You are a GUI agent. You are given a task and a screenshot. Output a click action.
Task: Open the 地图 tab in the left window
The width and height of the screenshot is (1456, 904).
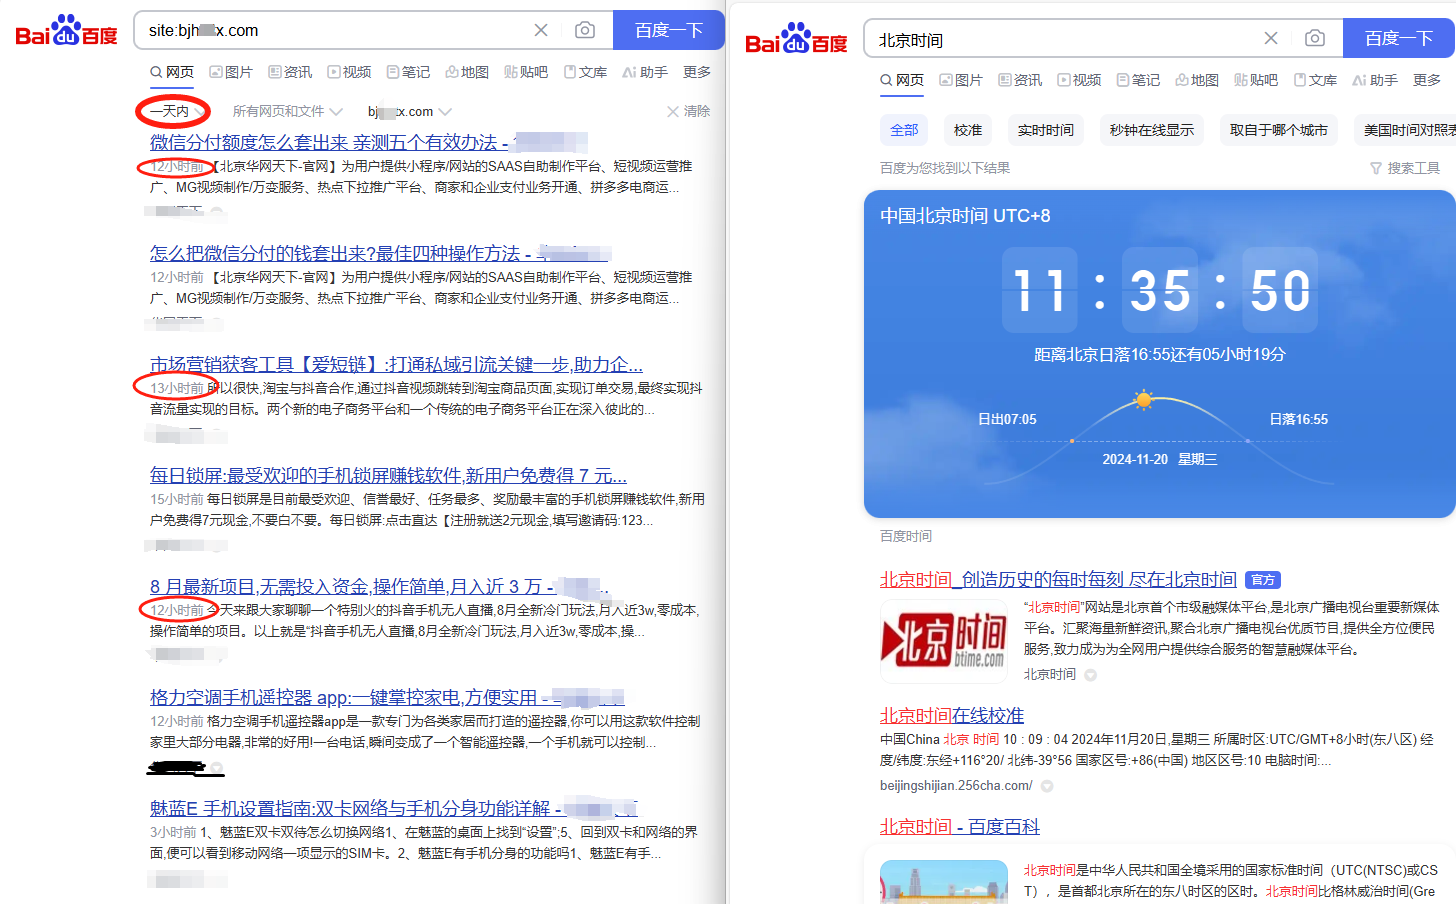coord(467,72)
